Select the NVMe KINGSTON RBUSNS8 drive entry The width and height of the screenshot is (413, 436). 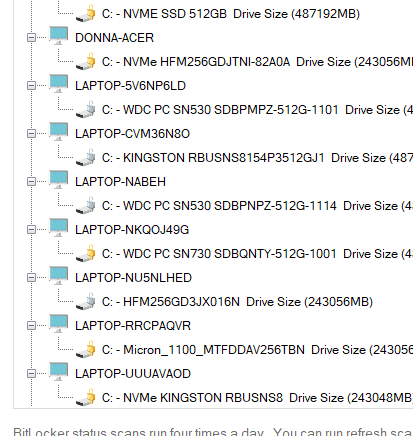pyautogui.click(x=257, y=398)
